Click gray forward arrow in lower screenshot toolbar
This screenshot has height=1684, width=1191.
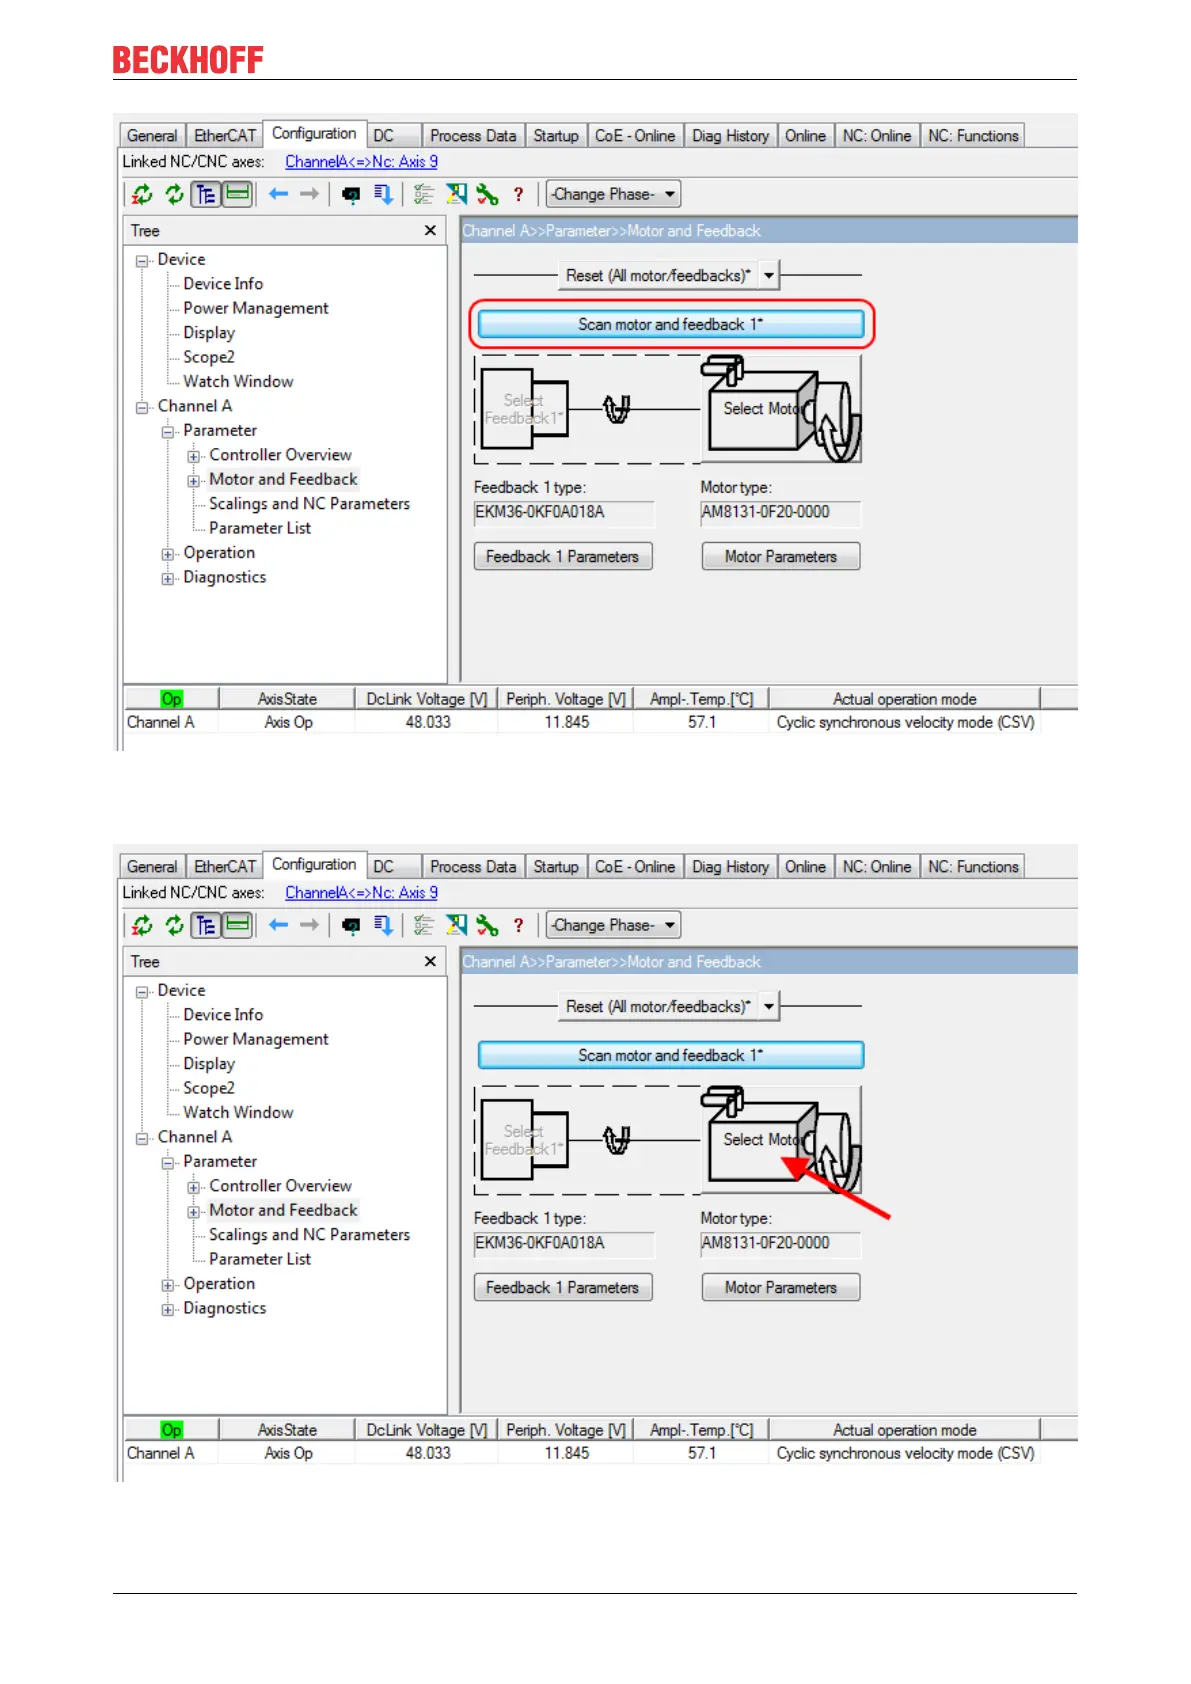click(x=310, y=925)
